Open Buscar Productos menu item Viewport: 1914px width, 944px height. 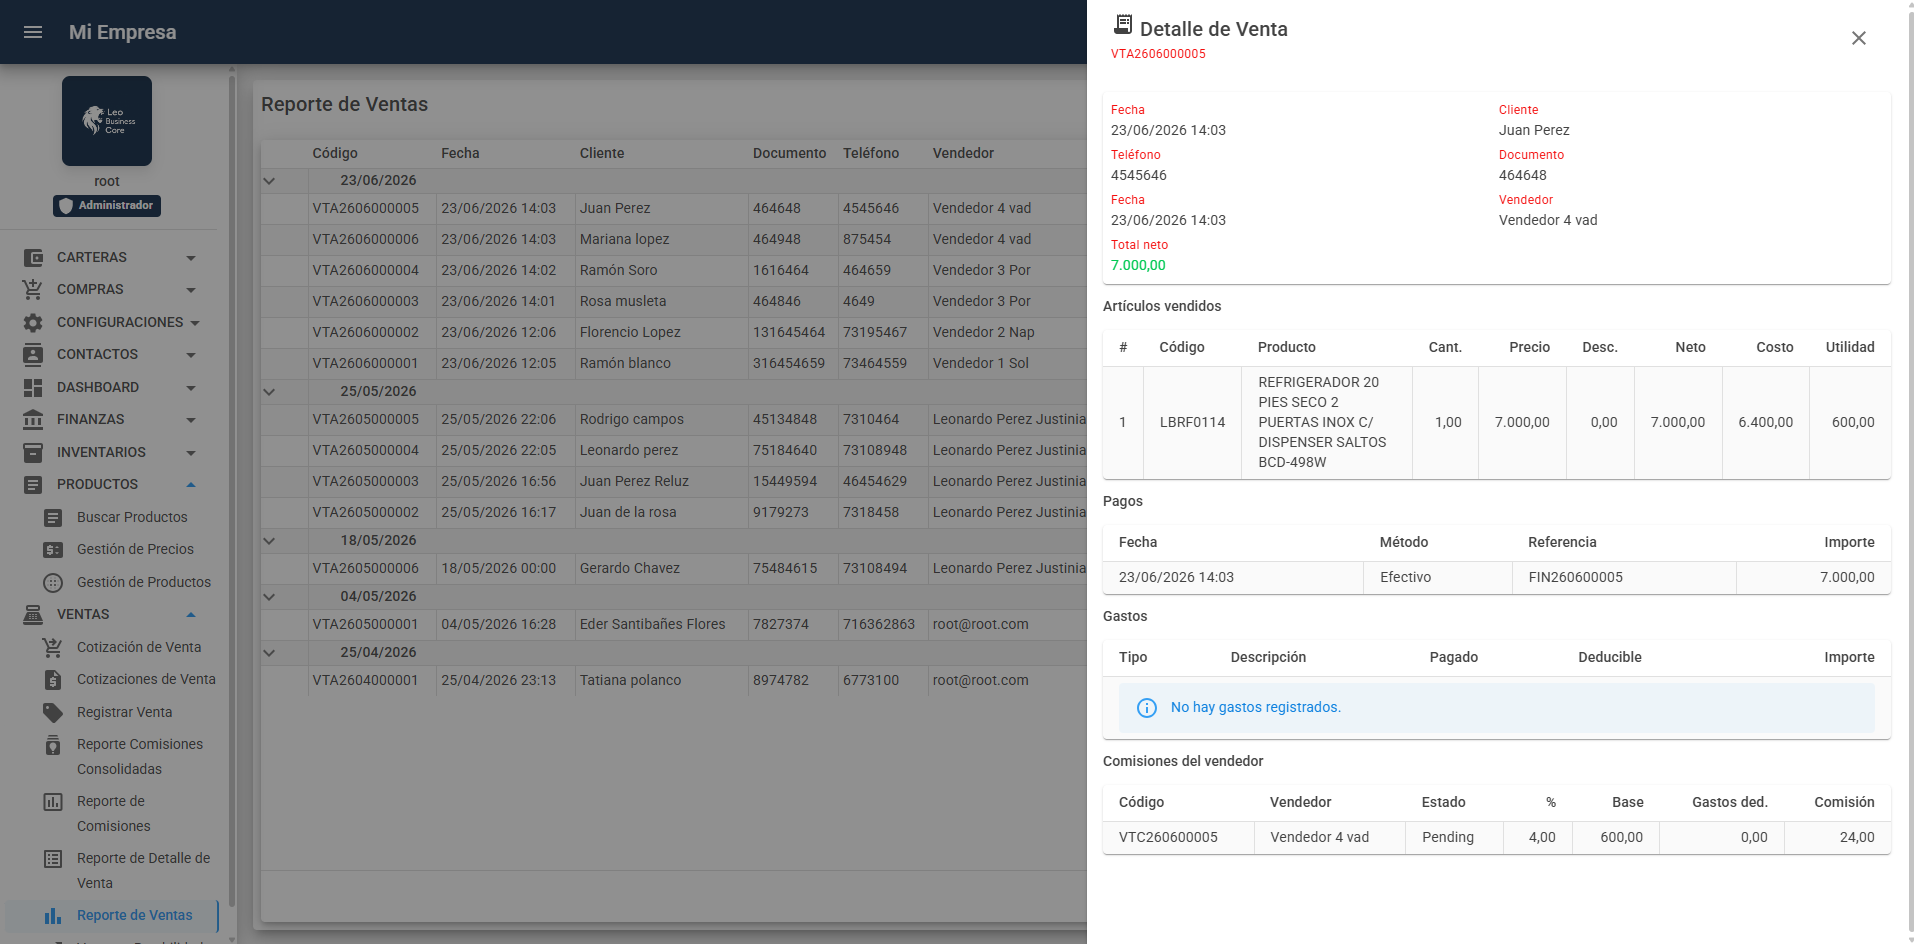(x=132, y=518)
